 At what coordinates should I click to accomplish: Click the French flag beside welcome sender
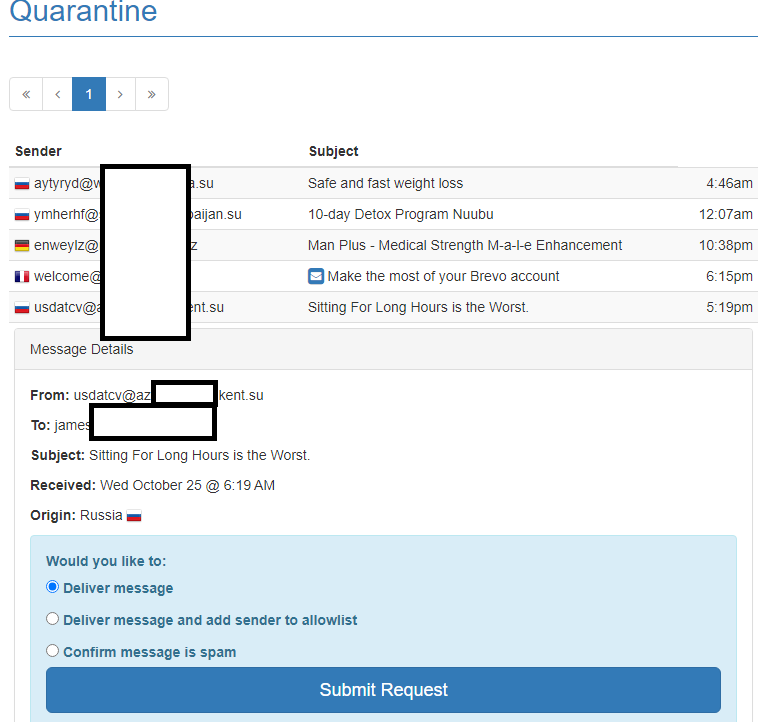pyautogui.click(x=22, y=276)
